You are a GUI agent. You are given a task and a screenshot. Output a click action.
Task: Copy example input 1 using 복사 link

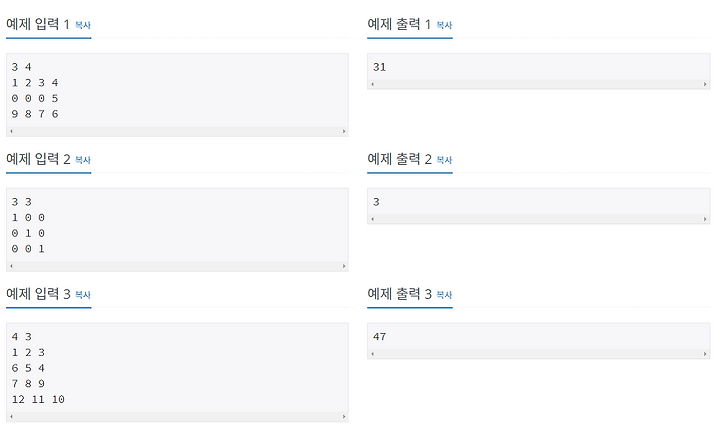click(x=83, y=25)
